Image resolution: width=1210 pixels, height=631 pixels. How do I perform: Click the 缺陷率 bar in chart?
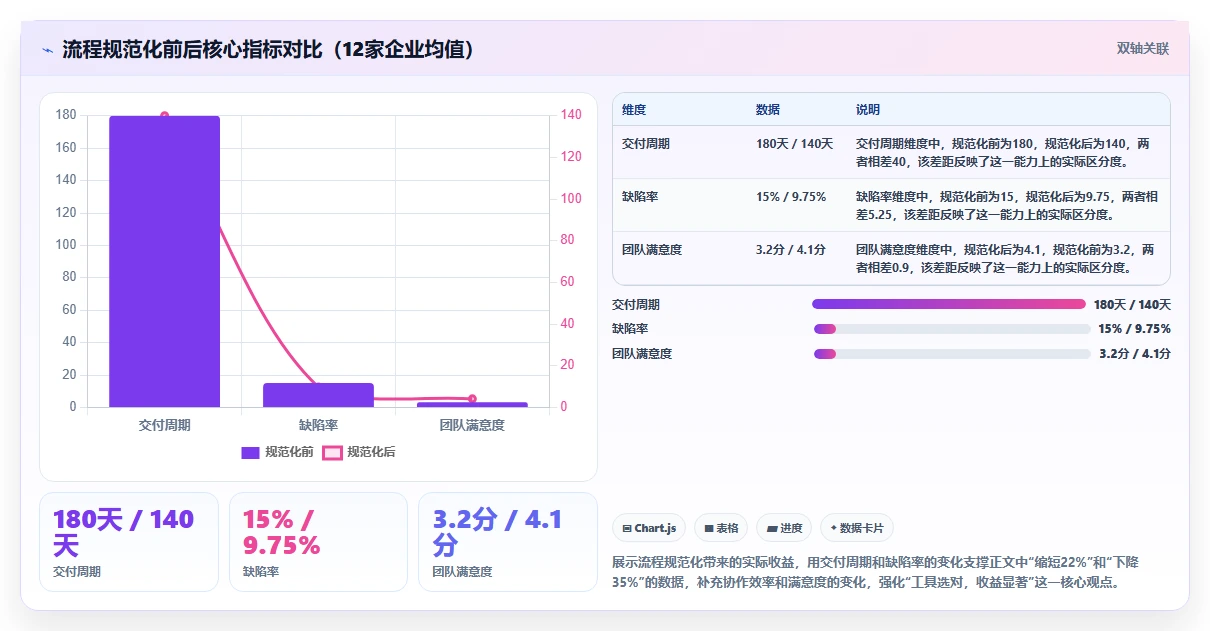[x=318, y=395]
